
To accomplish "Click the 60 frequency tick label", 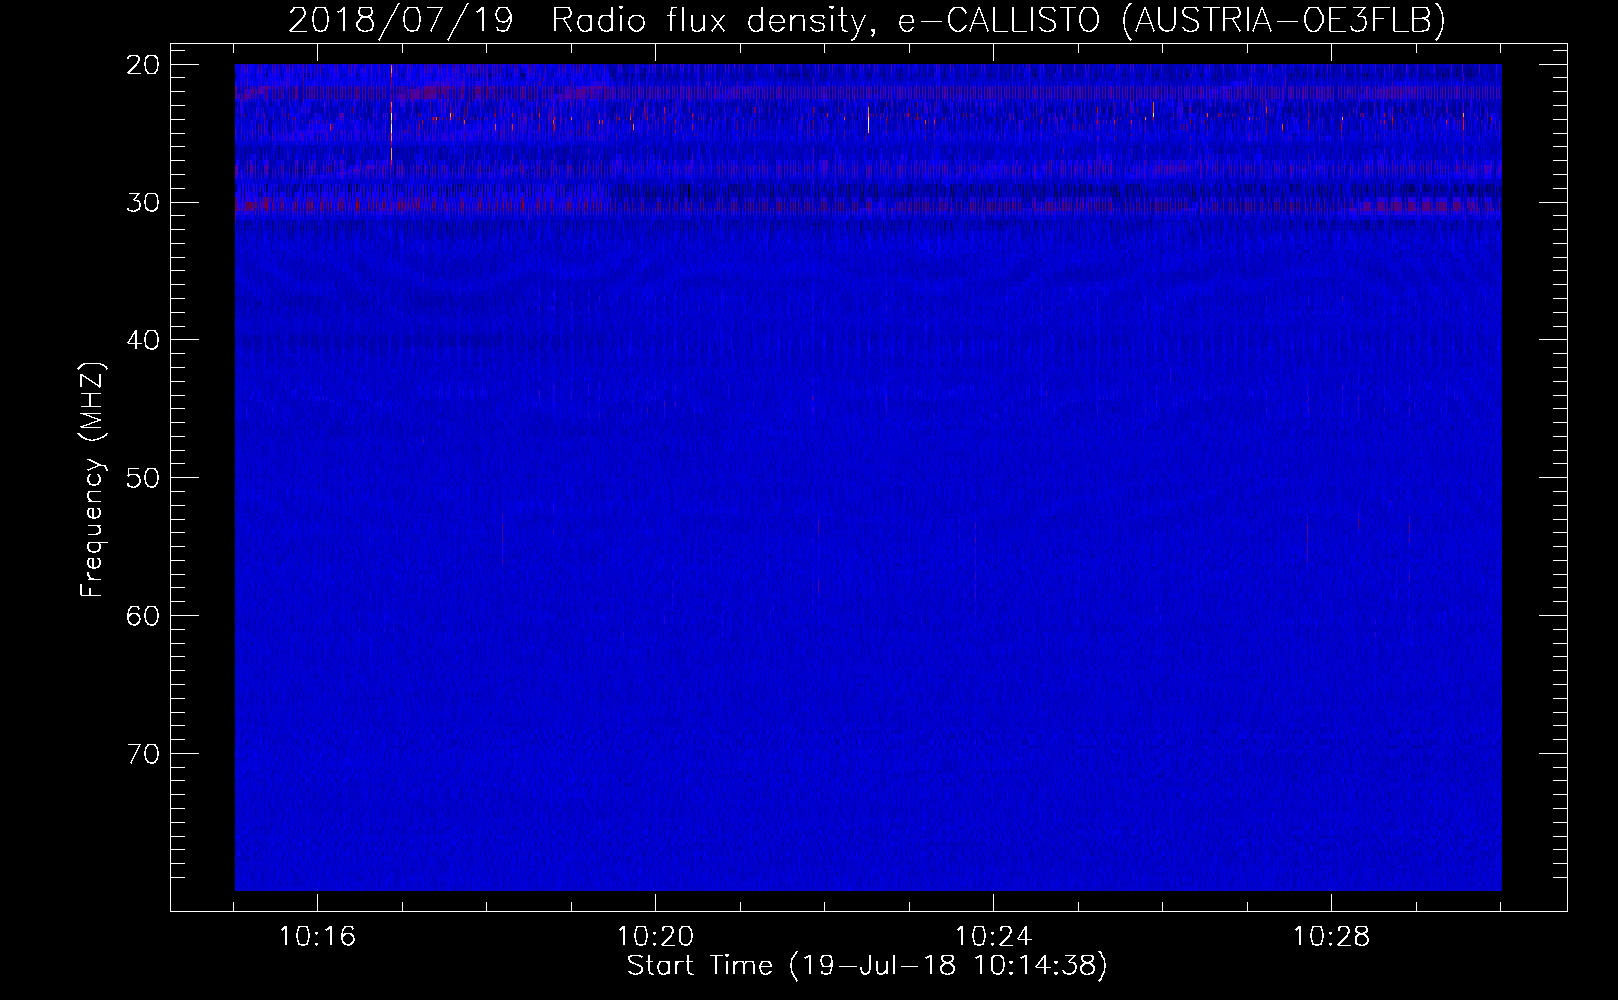I will [x=143, y=615].
